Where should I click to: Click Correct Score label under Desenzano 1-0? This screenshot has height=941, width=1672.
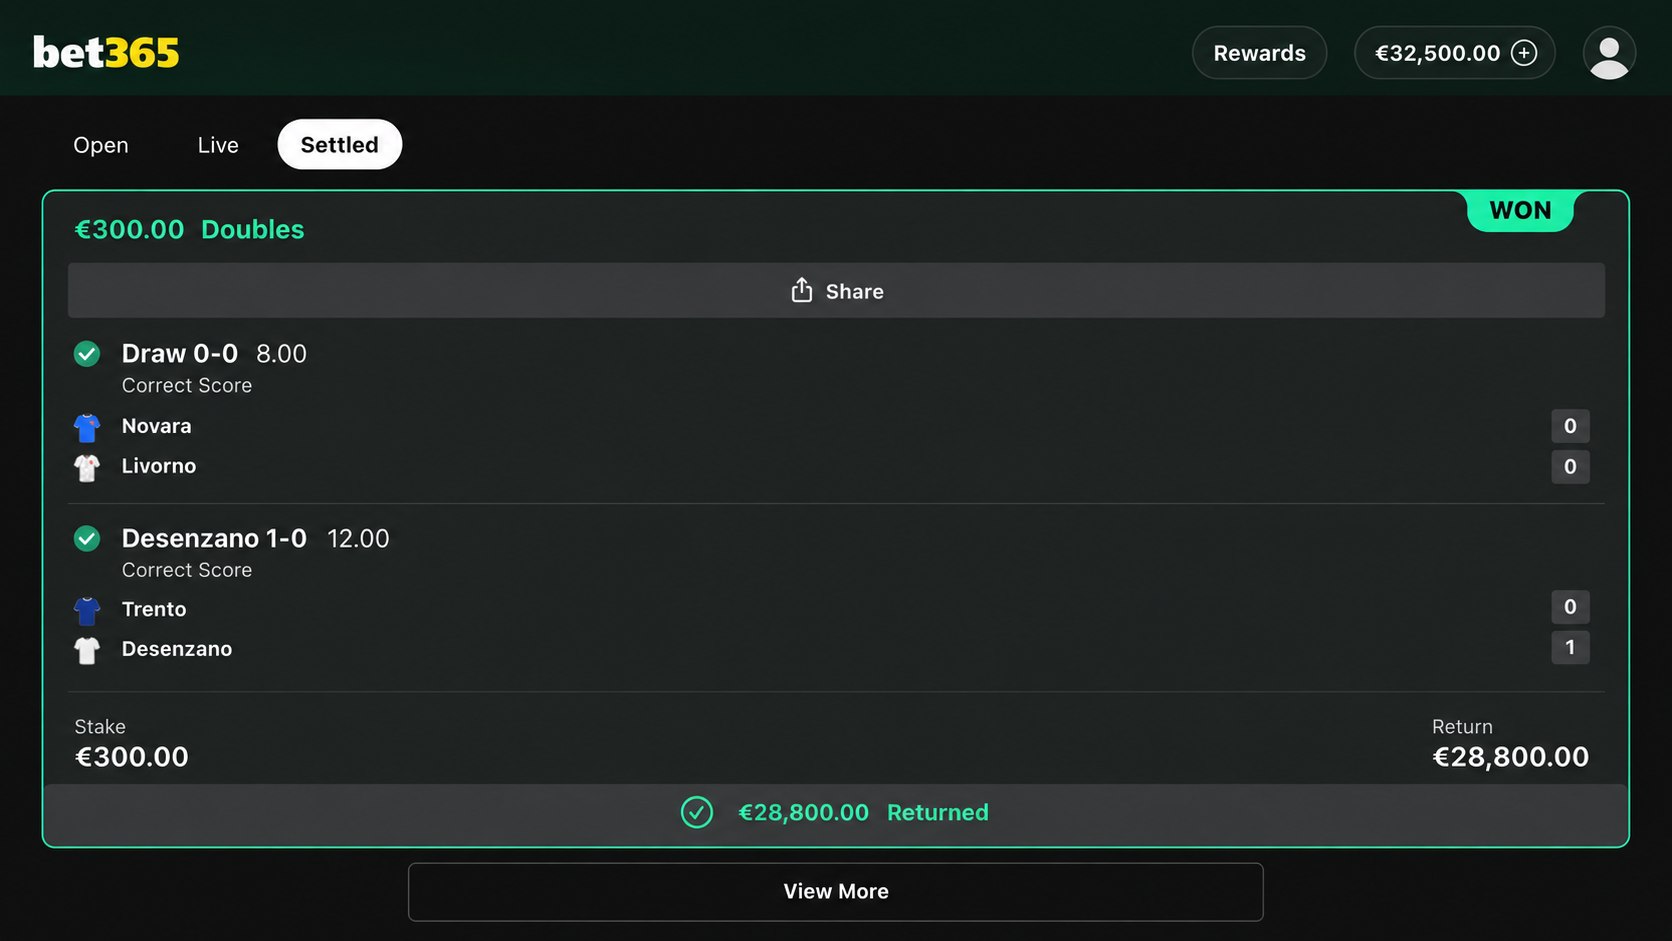click(187, 570)
